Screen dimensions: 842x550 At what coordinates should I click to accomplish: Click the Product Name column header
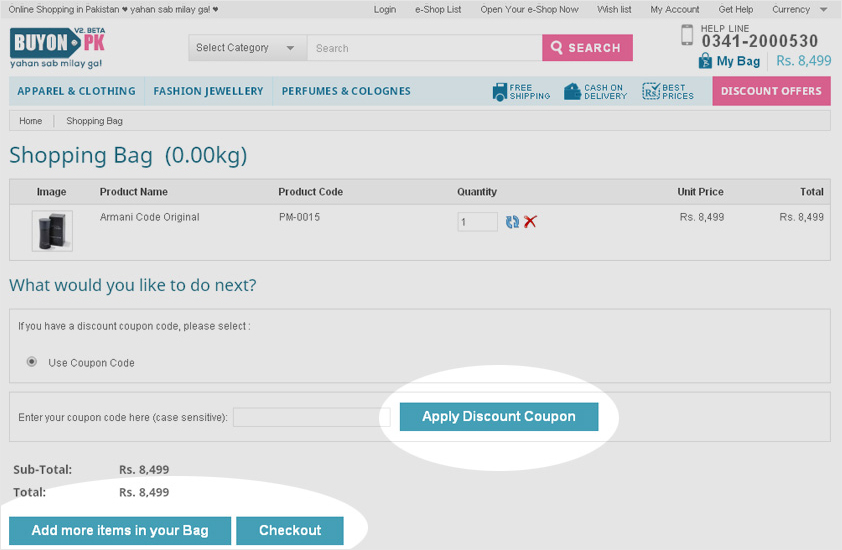(134, 192)
